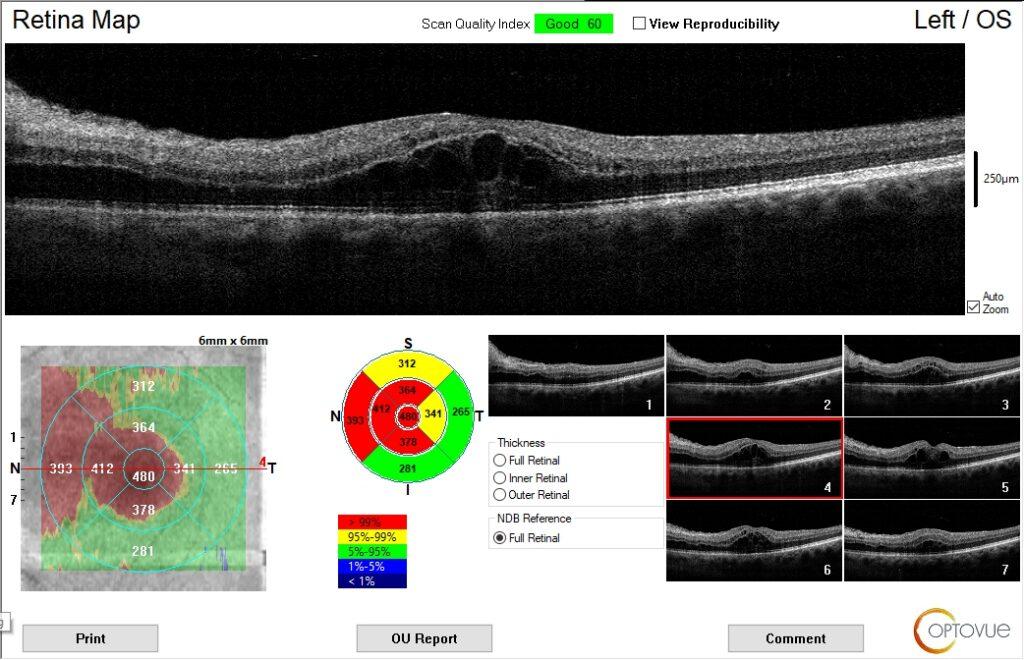Pick B-scan thumbnail number 6

click(x=753, y=539)
